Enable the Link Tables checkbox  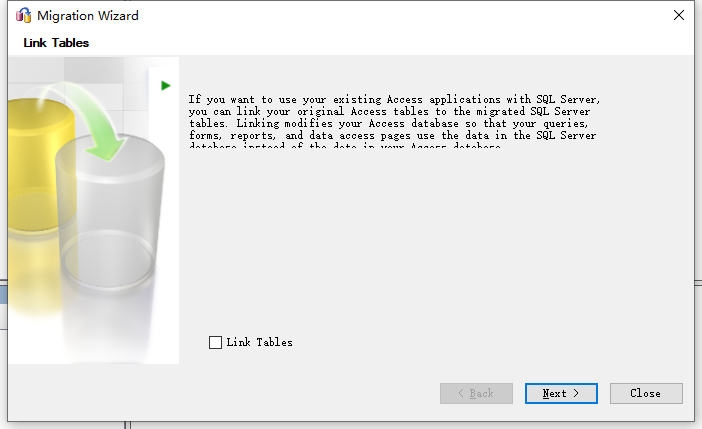point(215,342)
